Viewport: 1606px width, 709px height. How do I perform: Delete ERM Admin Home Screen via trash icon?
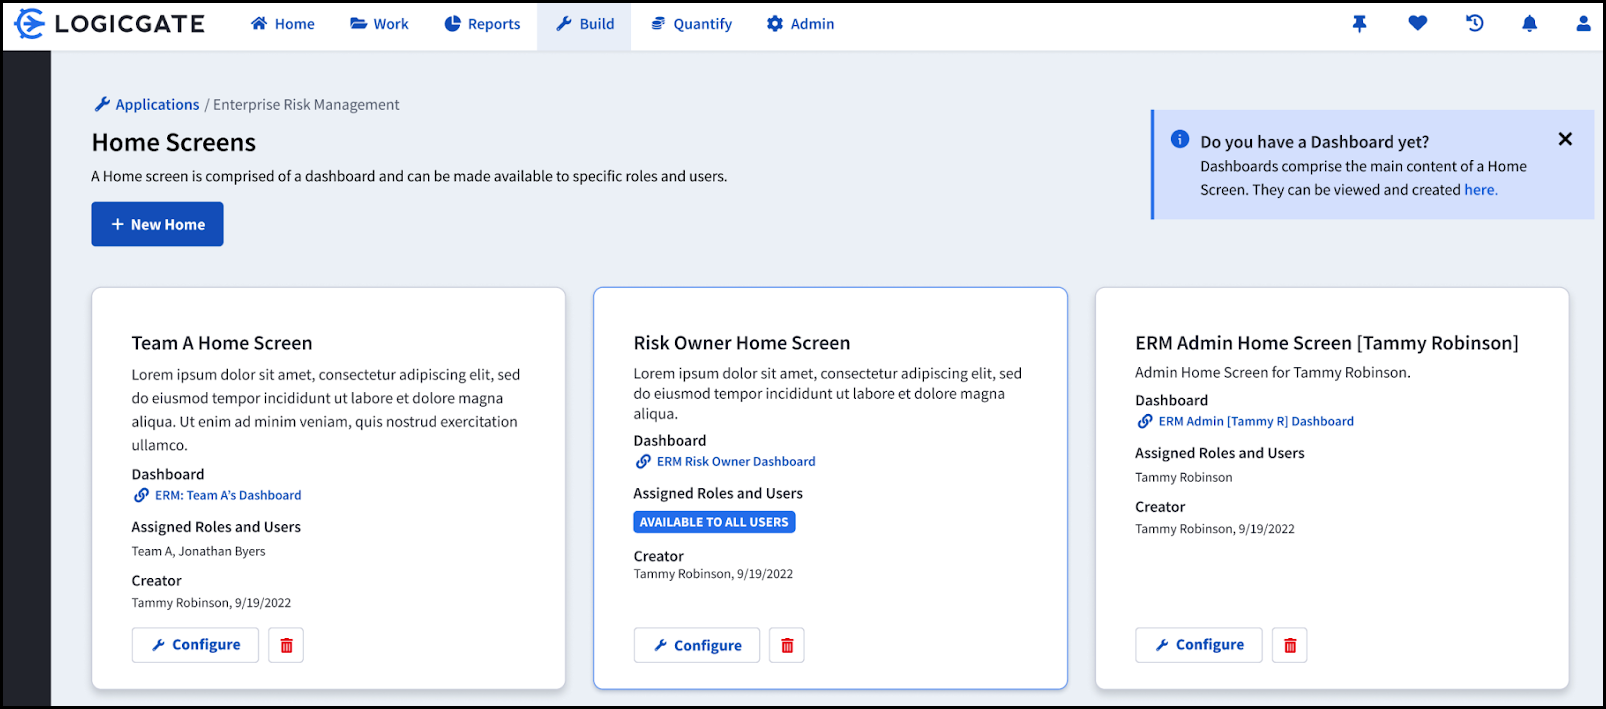point(1289,645)
